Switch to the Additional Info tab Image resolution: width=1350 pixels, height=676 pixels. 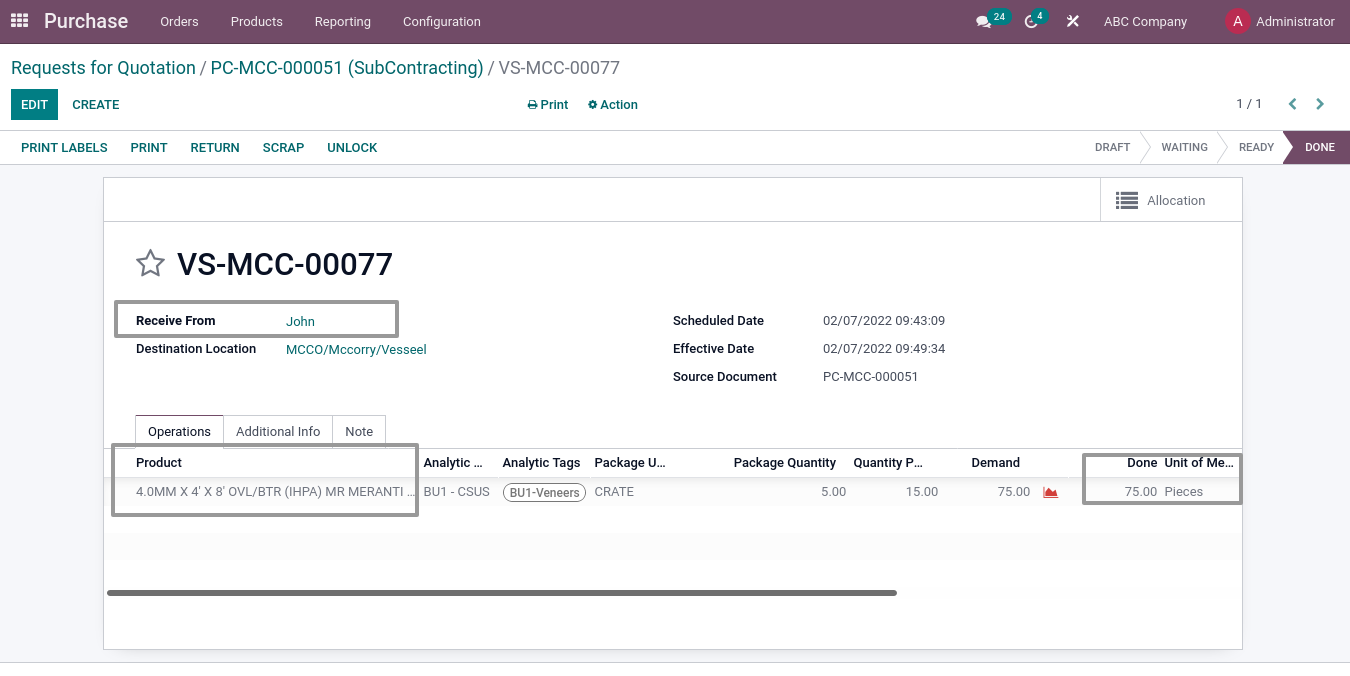[x=277, y=431]
